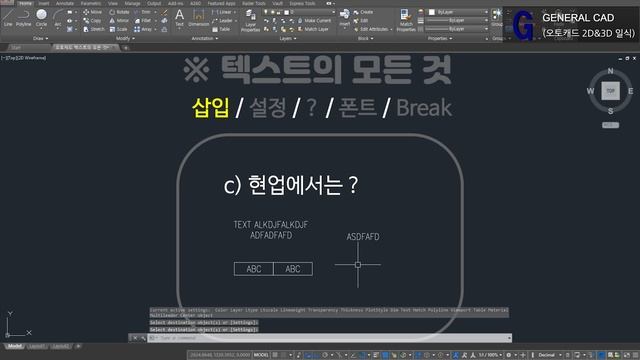Expand the Layers panel
The width and height of the screenshot is (640, 360).
[x=288, y=38]
